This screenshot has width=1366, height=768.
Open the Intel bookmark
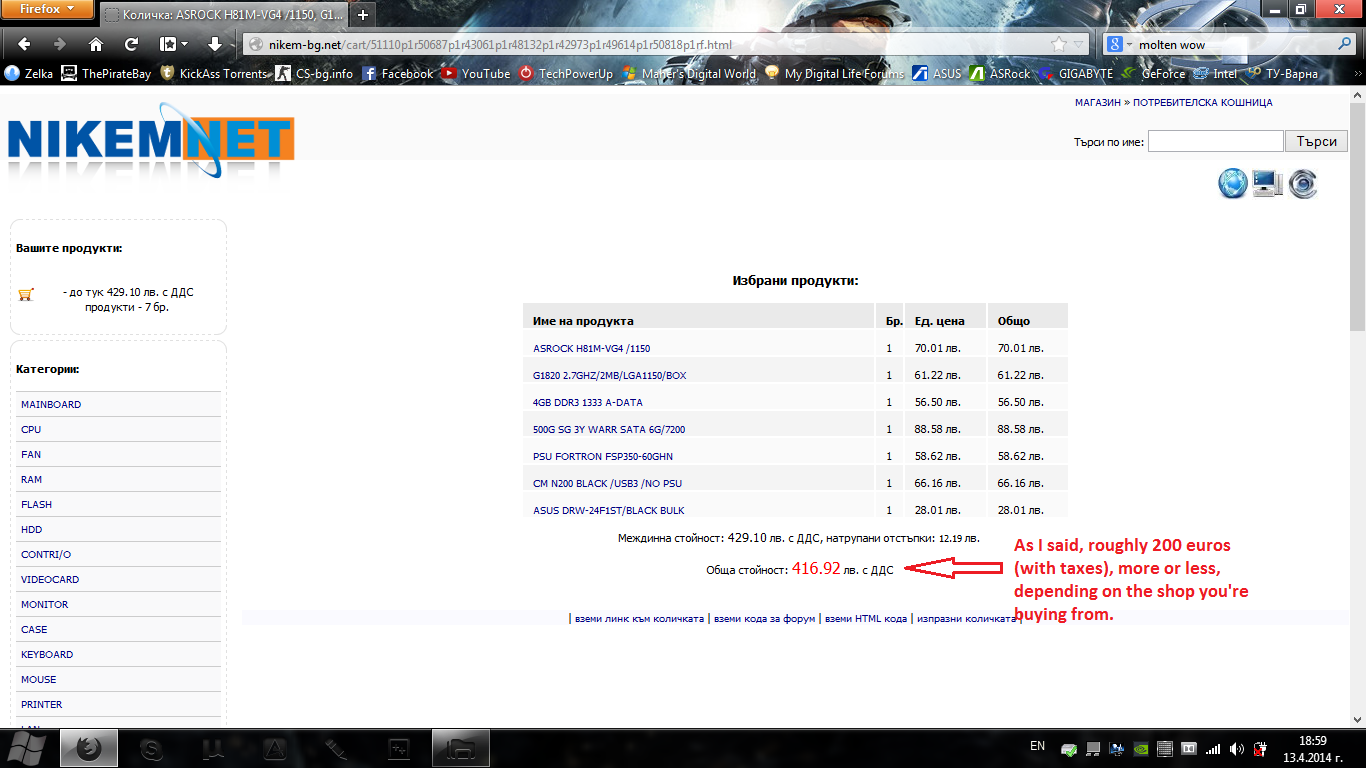[1215, 73]
